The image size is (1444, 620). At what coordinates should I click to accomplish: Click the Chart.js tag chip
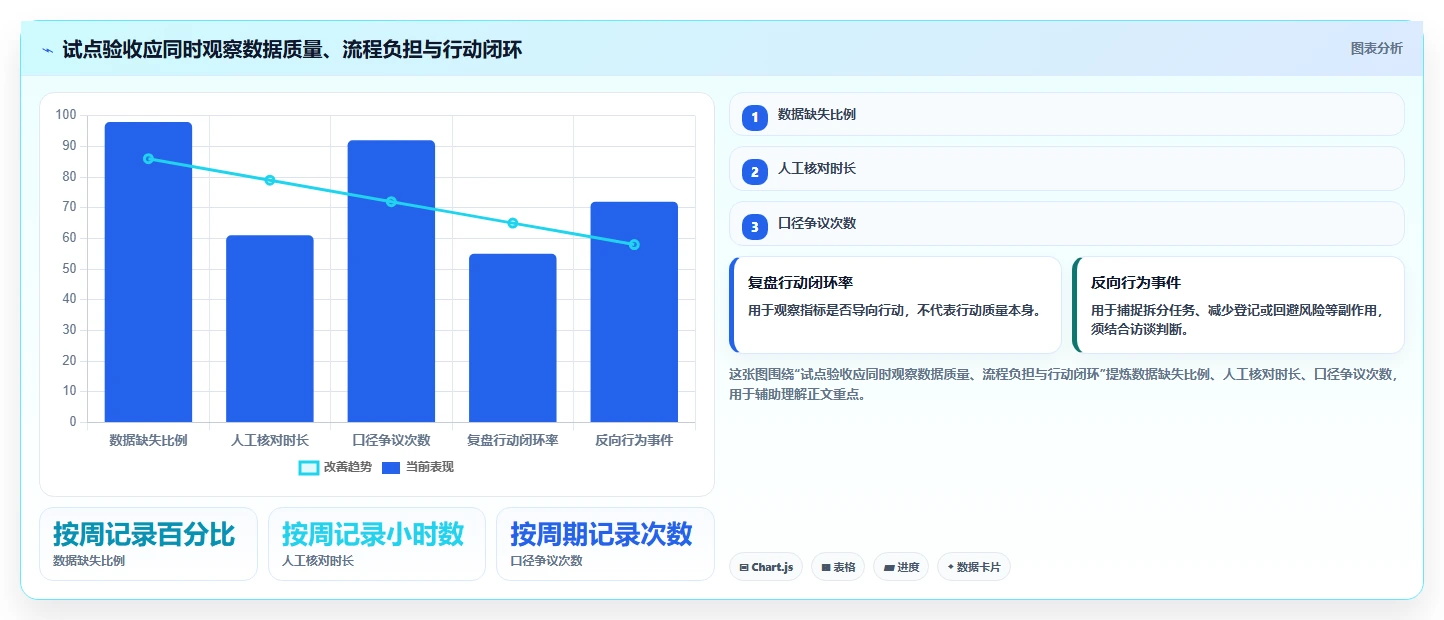(766, 567)
